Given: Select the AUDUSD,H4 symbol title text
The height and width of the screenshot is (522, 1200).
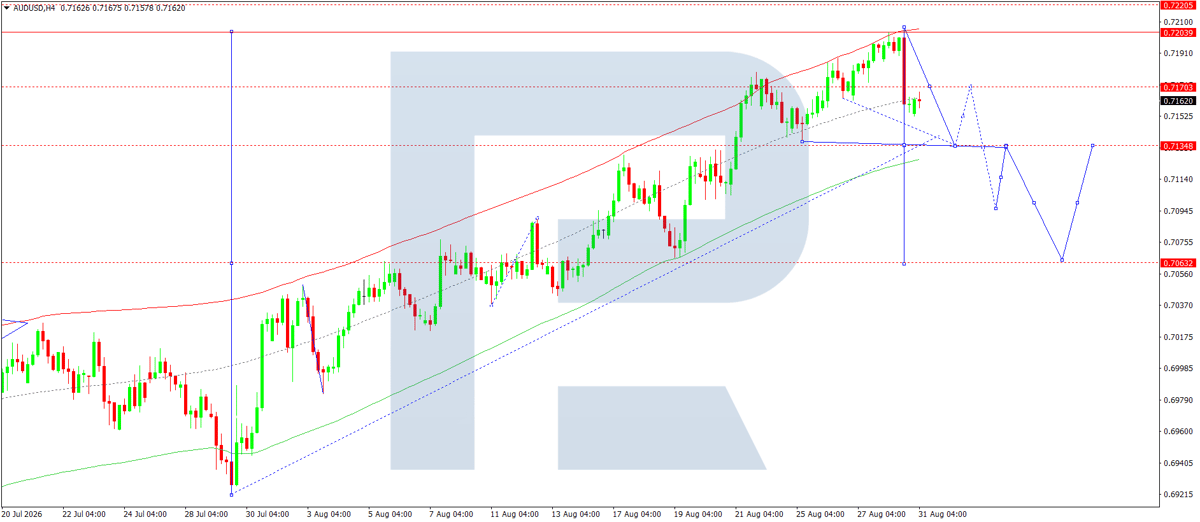Looking at the screenshot, I should tap(34, 7).
